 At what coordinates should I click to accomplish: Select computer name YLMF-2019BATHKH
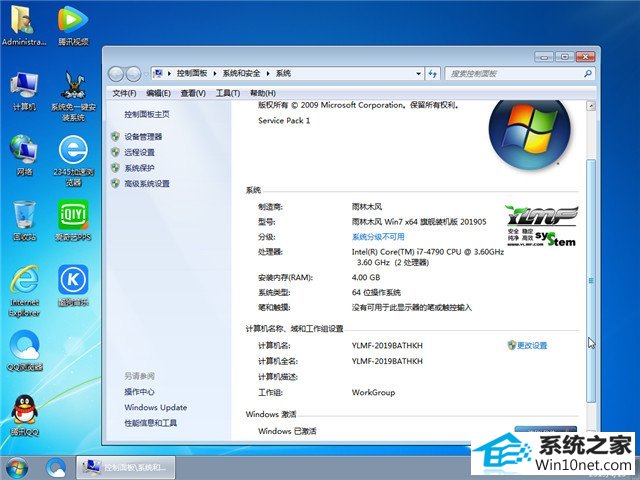(387, 345)
